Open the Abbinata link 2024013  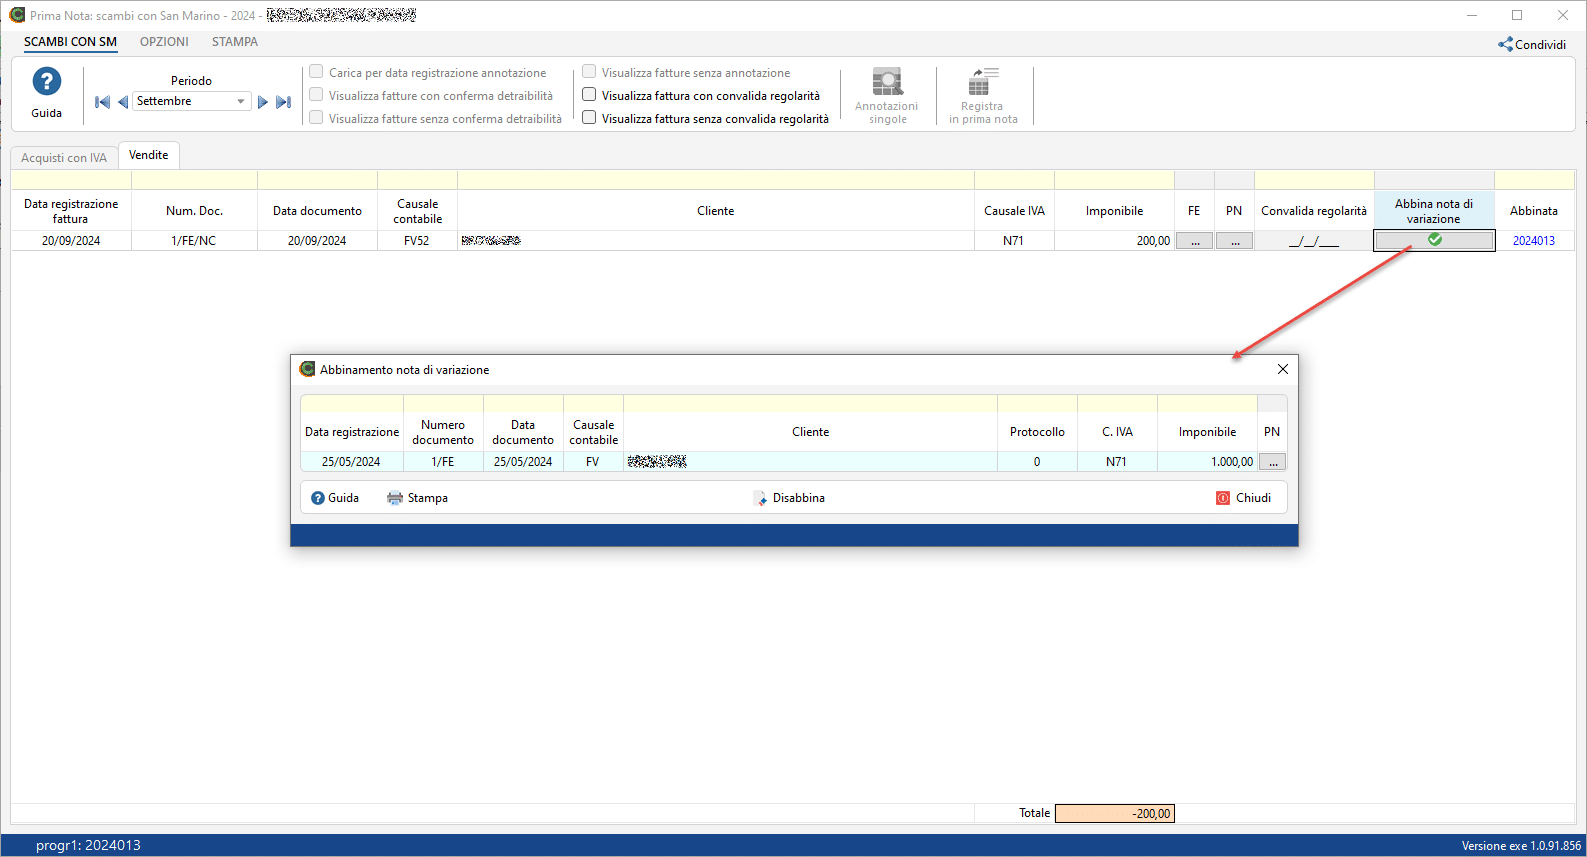(x=1534, y=241)
